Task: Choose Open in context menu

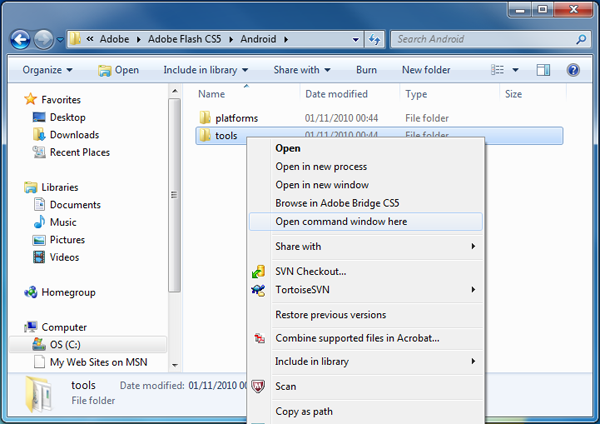Action: click(366, 148)
